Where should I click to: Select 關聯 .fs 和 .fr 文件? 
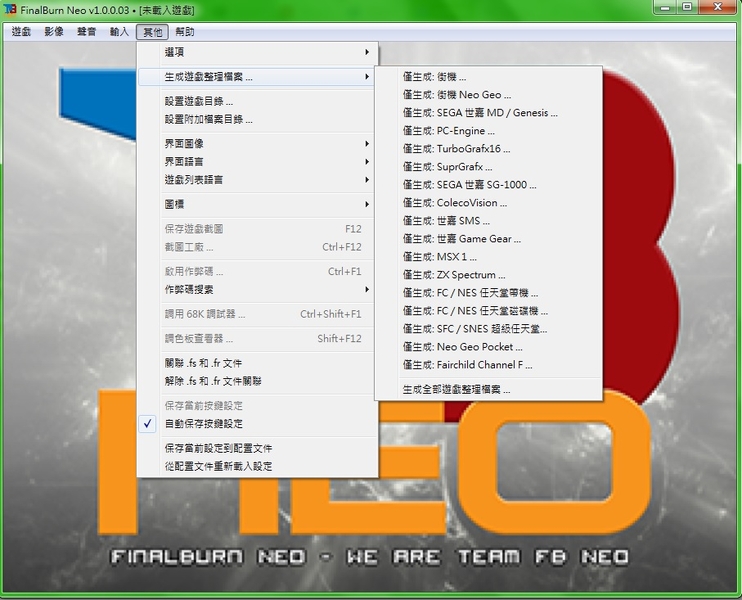(258, 363)
